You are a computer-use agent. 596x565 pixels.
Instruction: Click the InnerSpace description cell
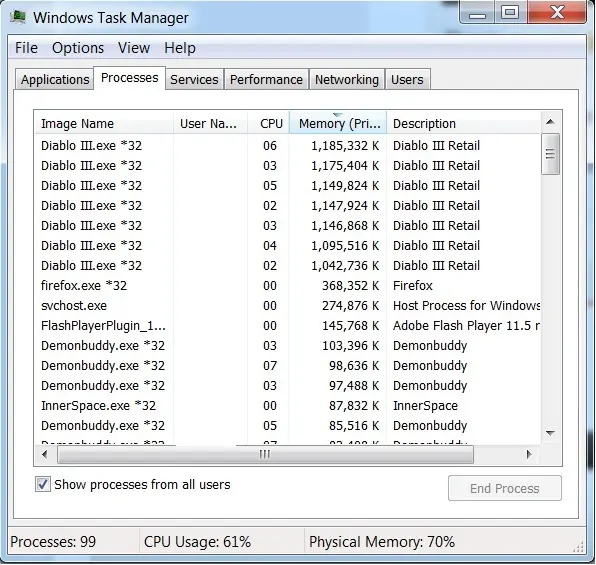point(425,406)
